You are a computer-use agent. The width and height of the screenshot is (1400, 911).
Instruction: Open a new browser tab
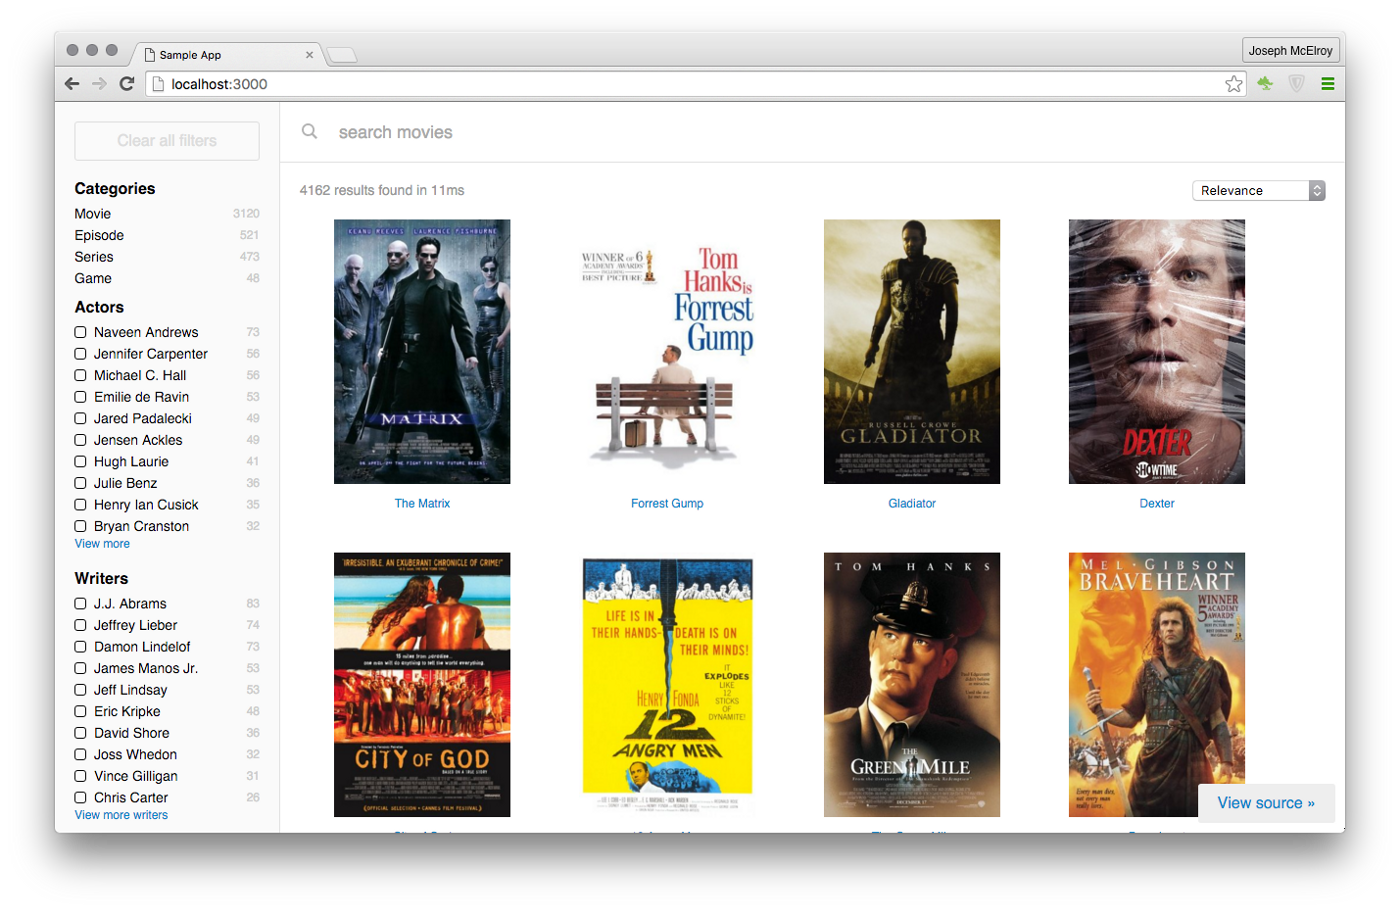pos(342,55)
